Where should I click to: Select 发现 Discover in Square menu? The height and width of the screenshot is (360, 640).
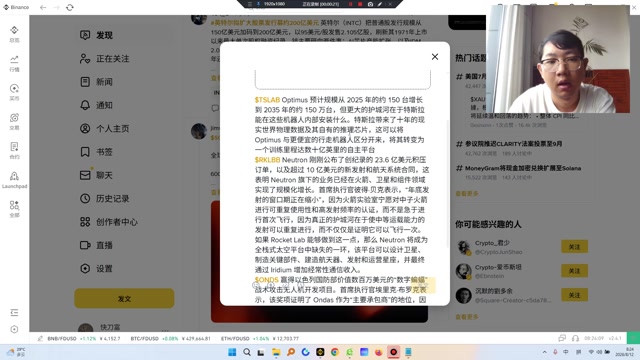124,35
